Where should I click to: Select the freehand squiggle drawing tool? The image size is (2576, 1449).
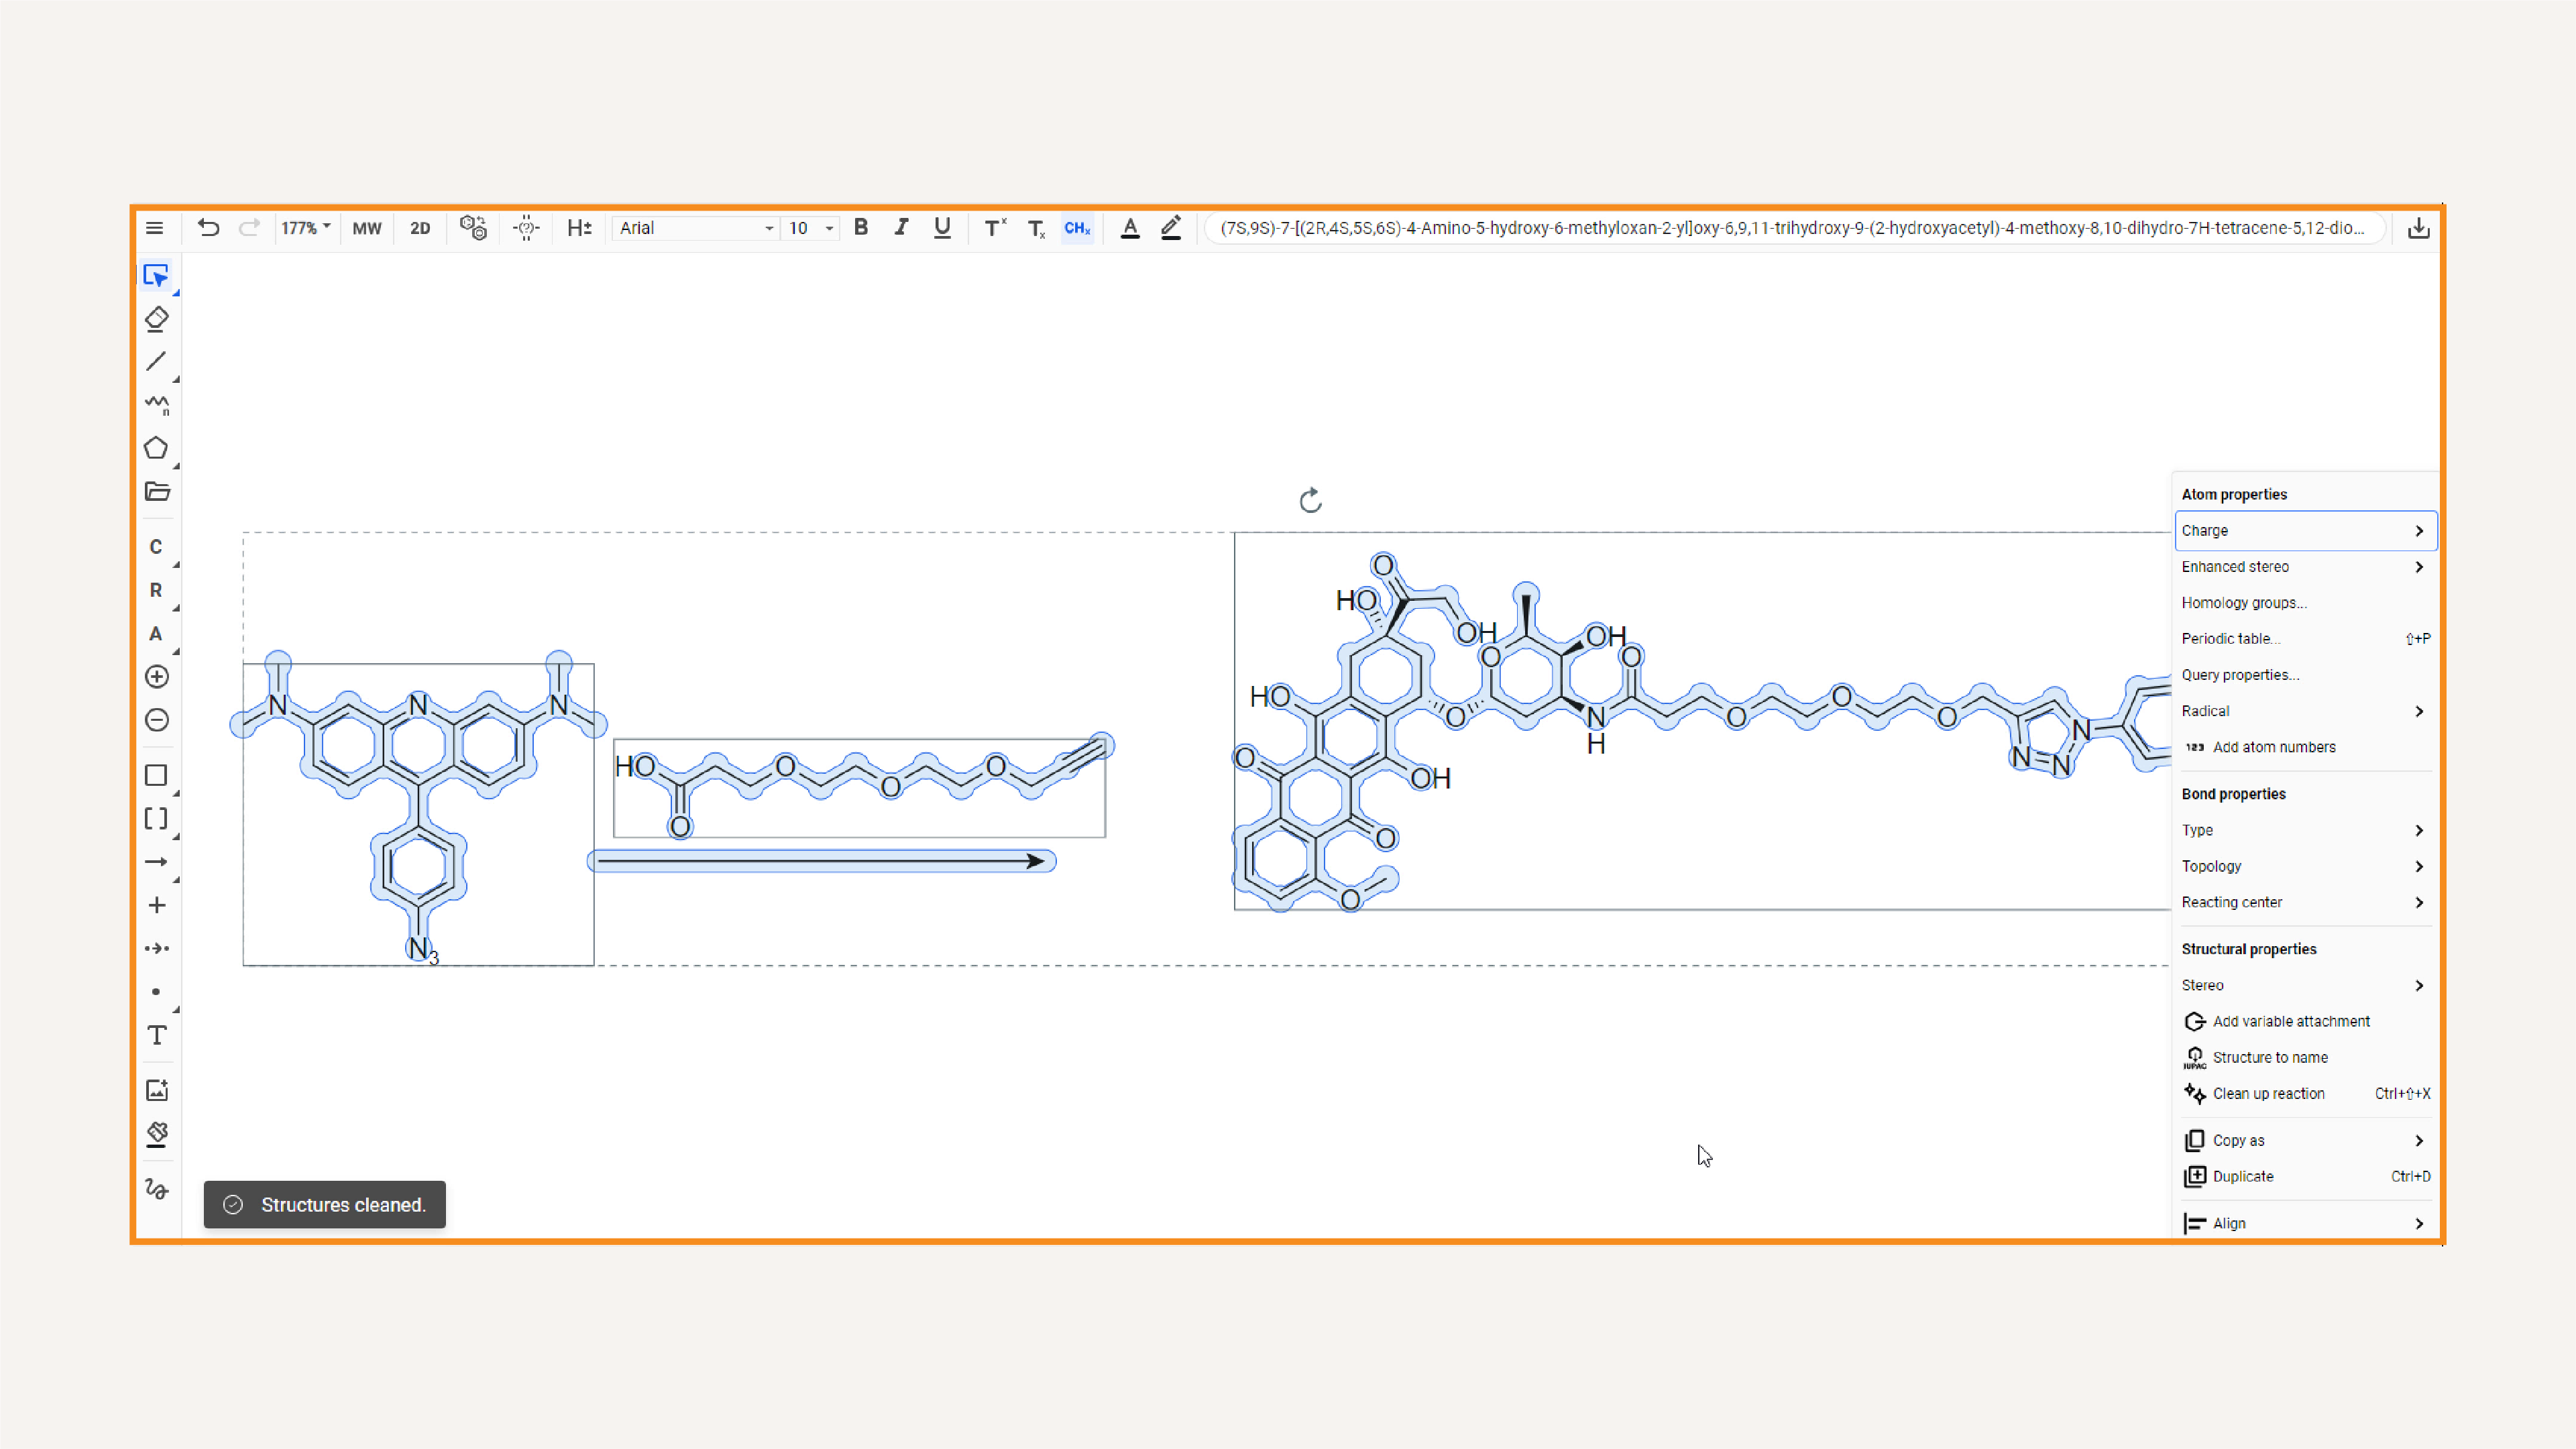[156, 1189]
